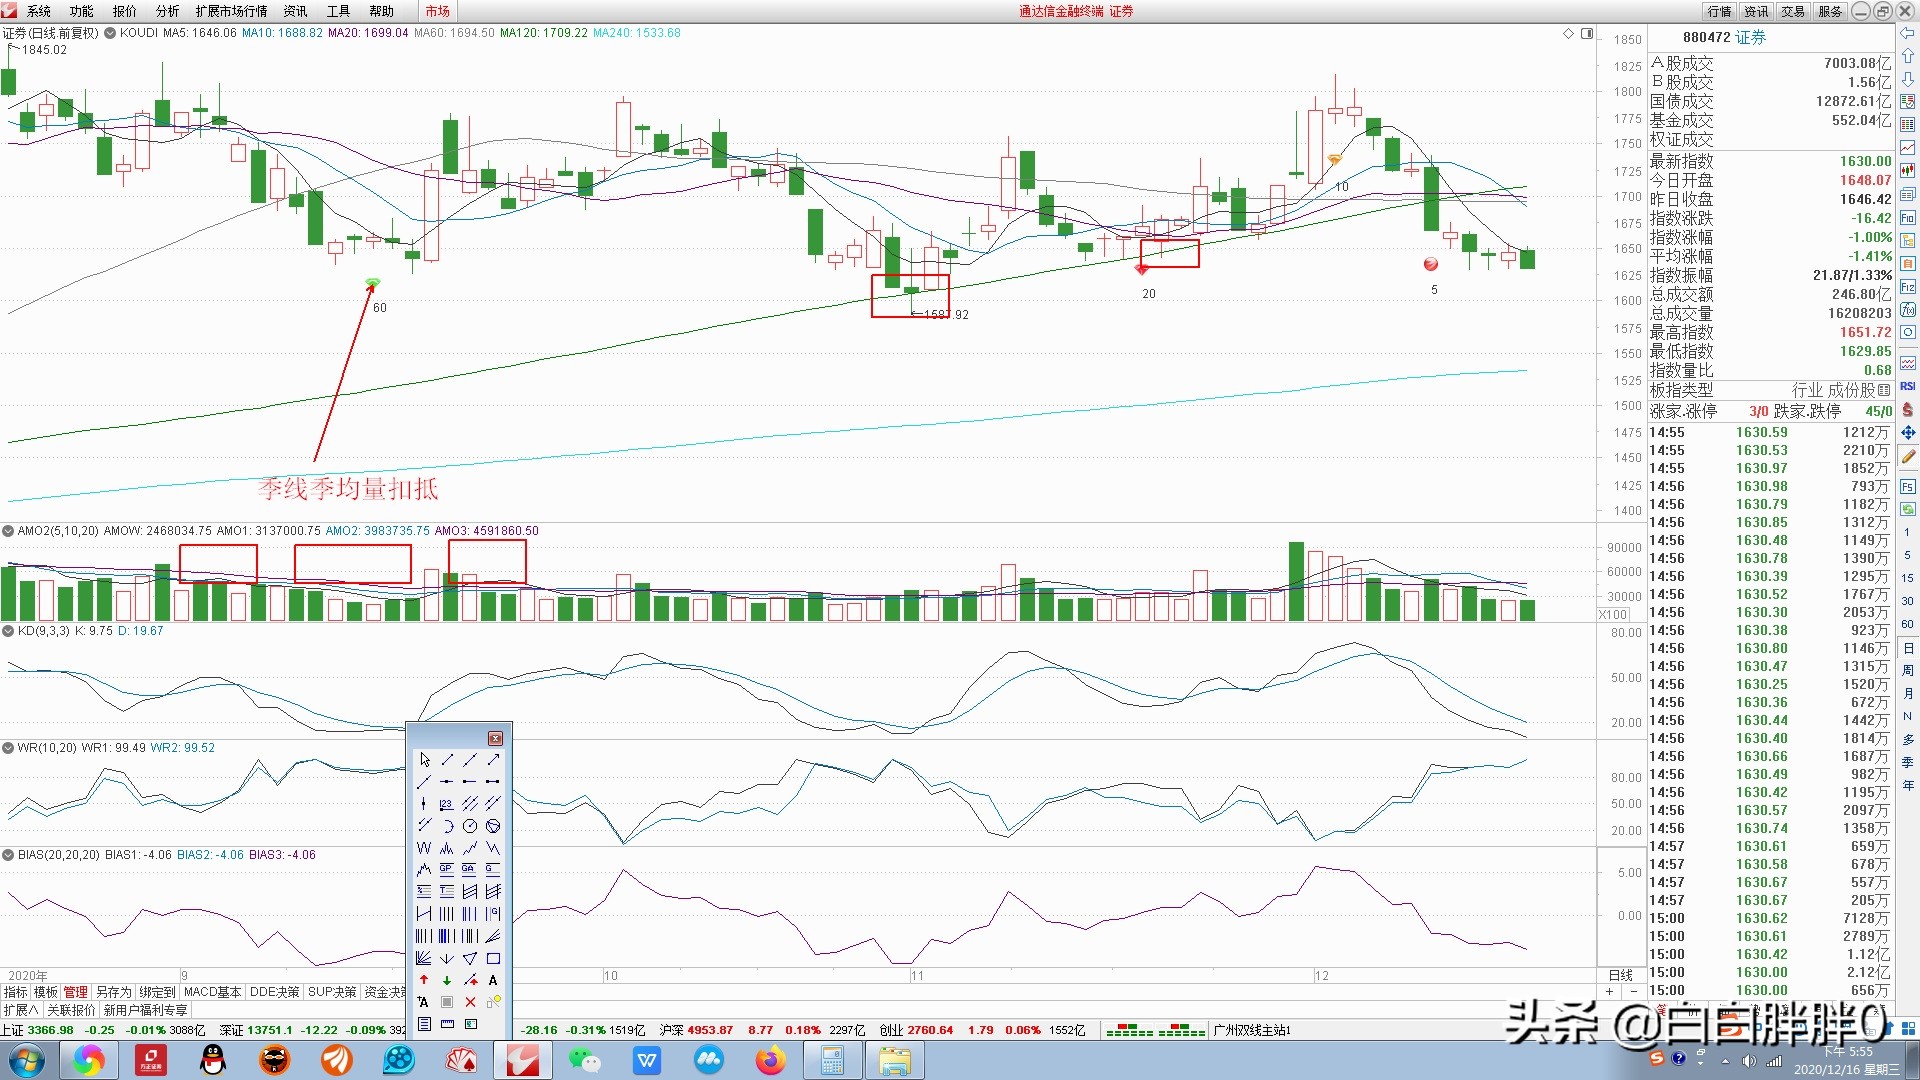Choose the GP golden price line tool
1920x1080 pixels.
pyautogui.click(x=447, y=870)
